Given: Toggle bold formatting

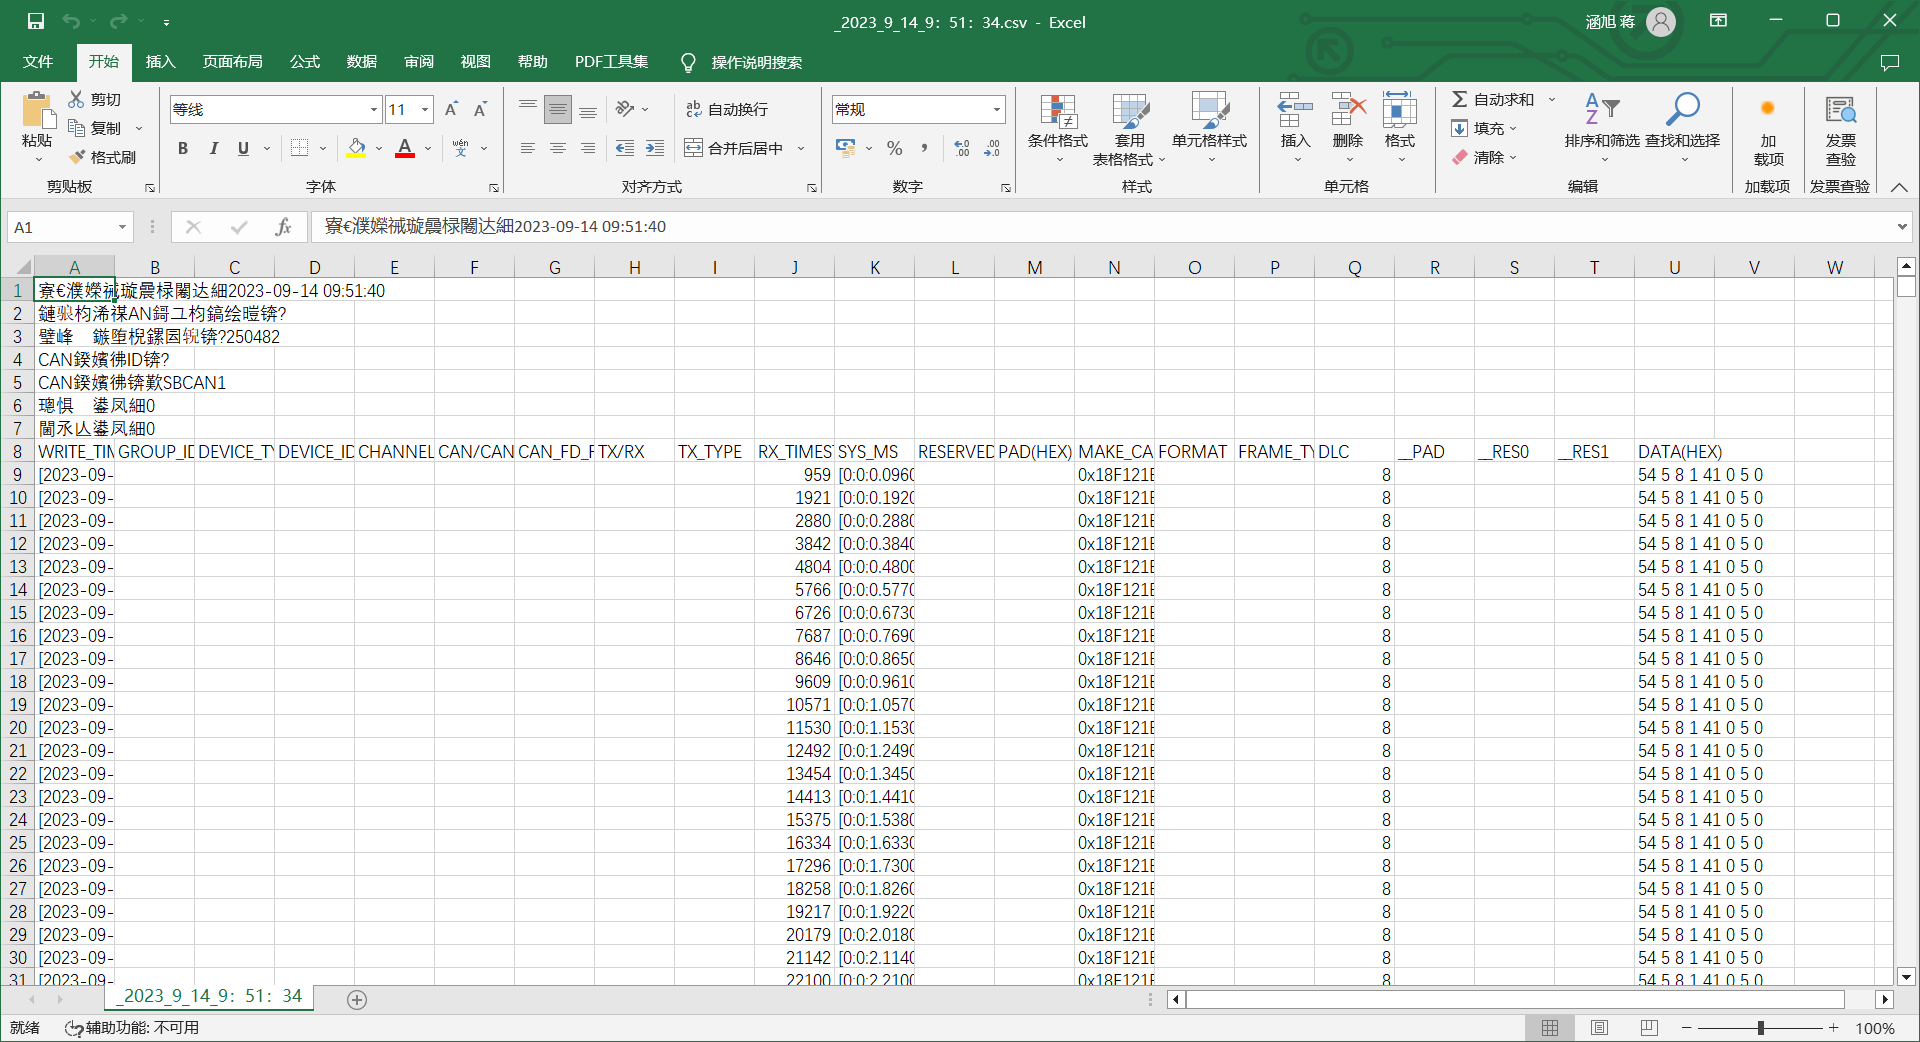Looking at the screenshot, I should tap(183, 148).
